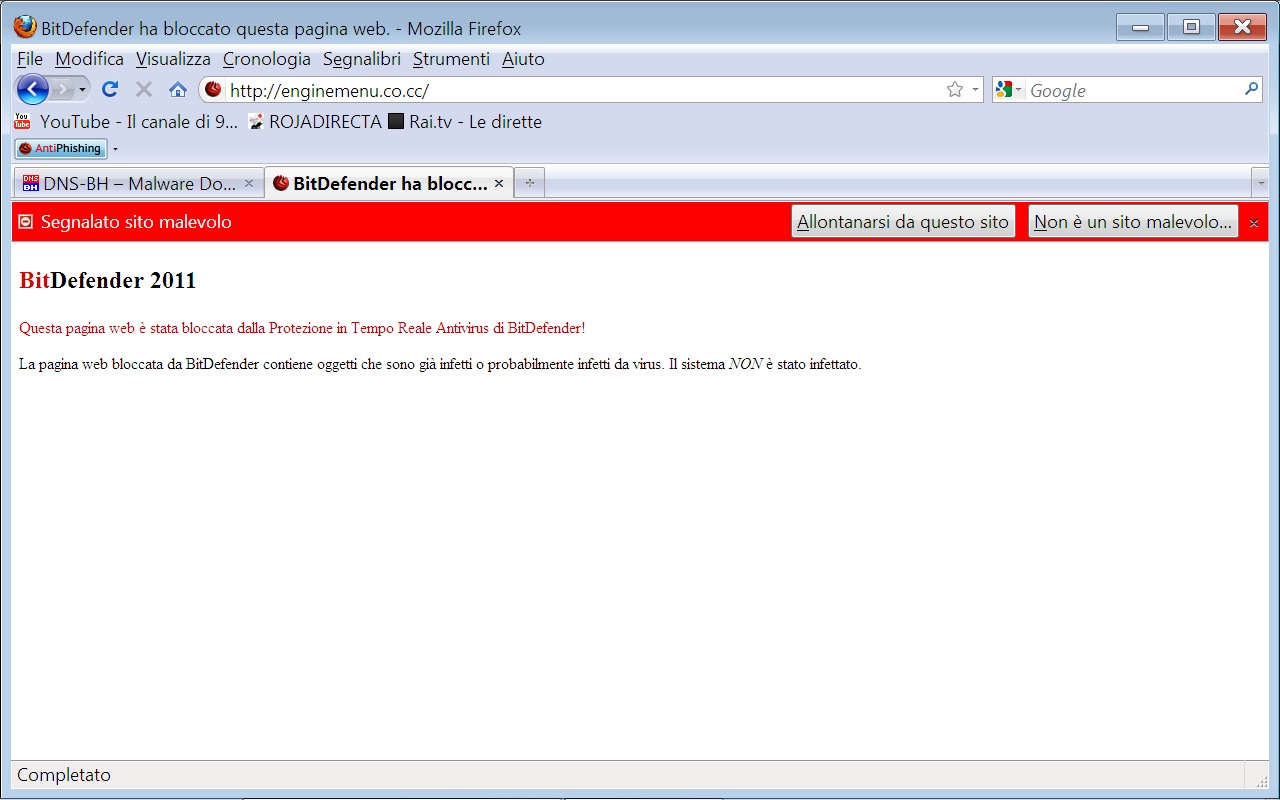
Task: Click the BitDefender AntiPhishing toolbar button
Action: point(61,148)
